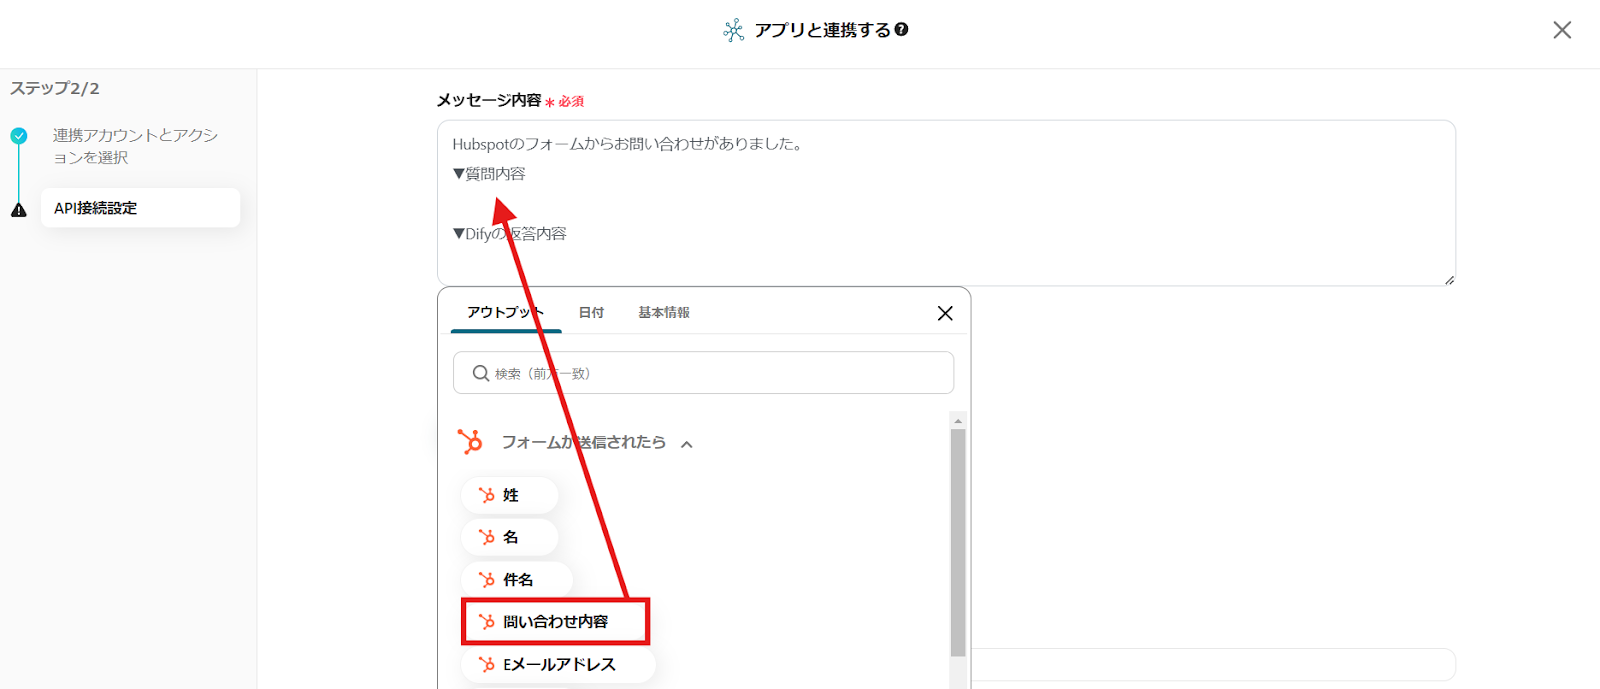Insert the 件名 output chip
The width and height of the screenshot is (1600, 689).
pyautogui.click(x=517, y=580)
